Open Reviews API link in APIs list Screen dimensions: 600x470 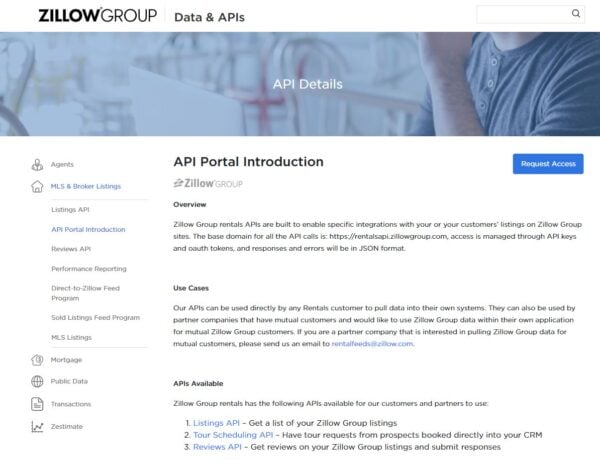[217, 447]
